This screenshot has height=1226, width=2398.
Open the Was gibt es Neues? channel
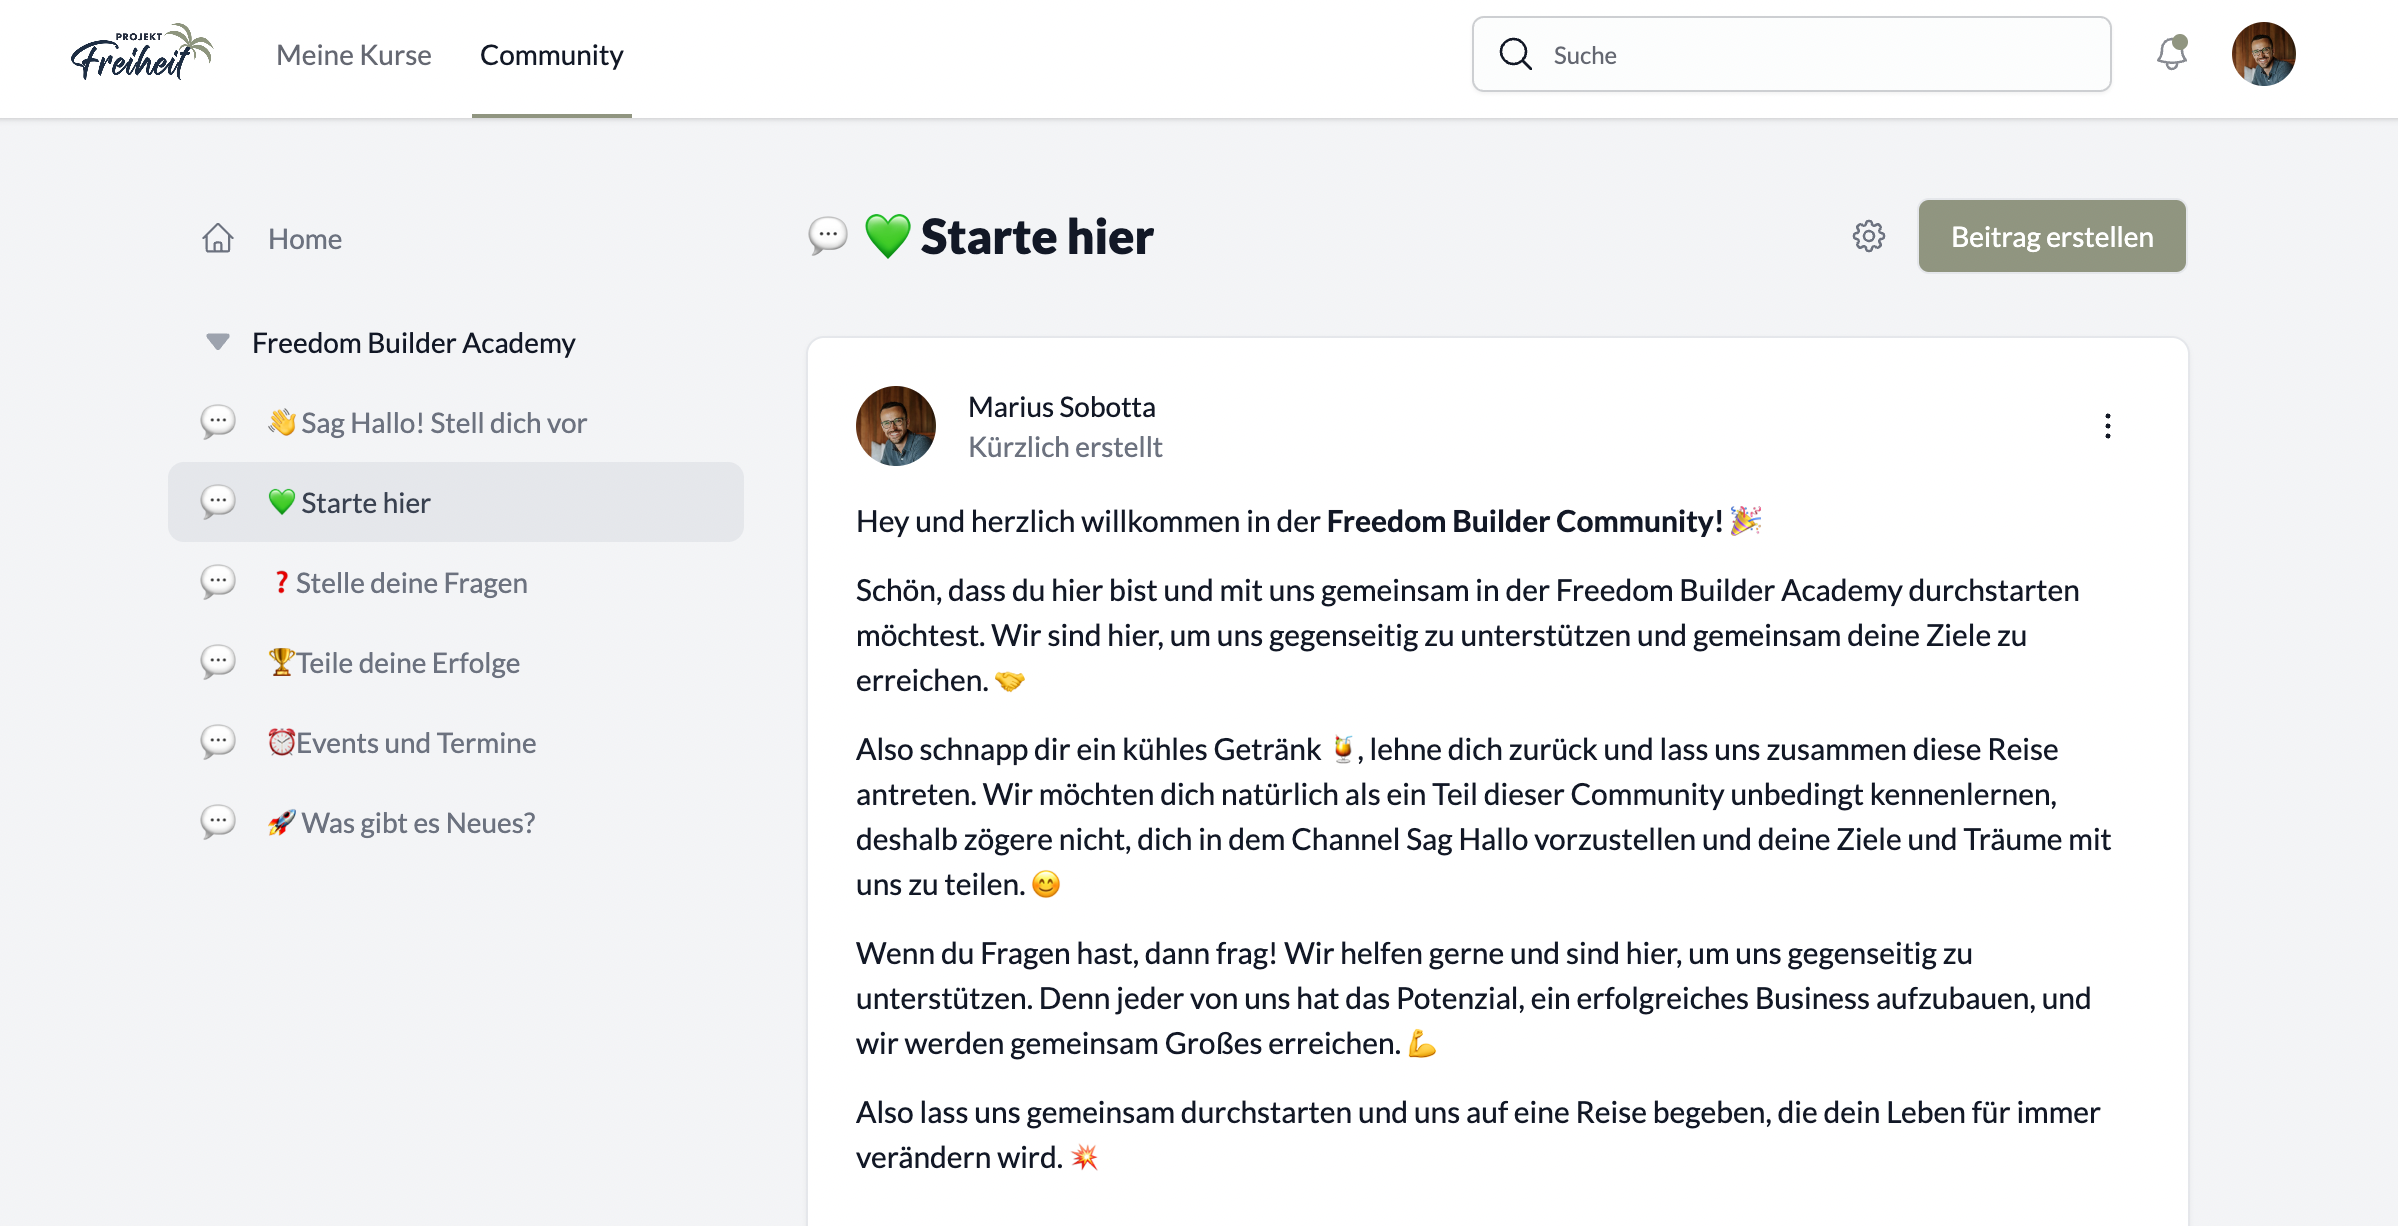point(417,823)
